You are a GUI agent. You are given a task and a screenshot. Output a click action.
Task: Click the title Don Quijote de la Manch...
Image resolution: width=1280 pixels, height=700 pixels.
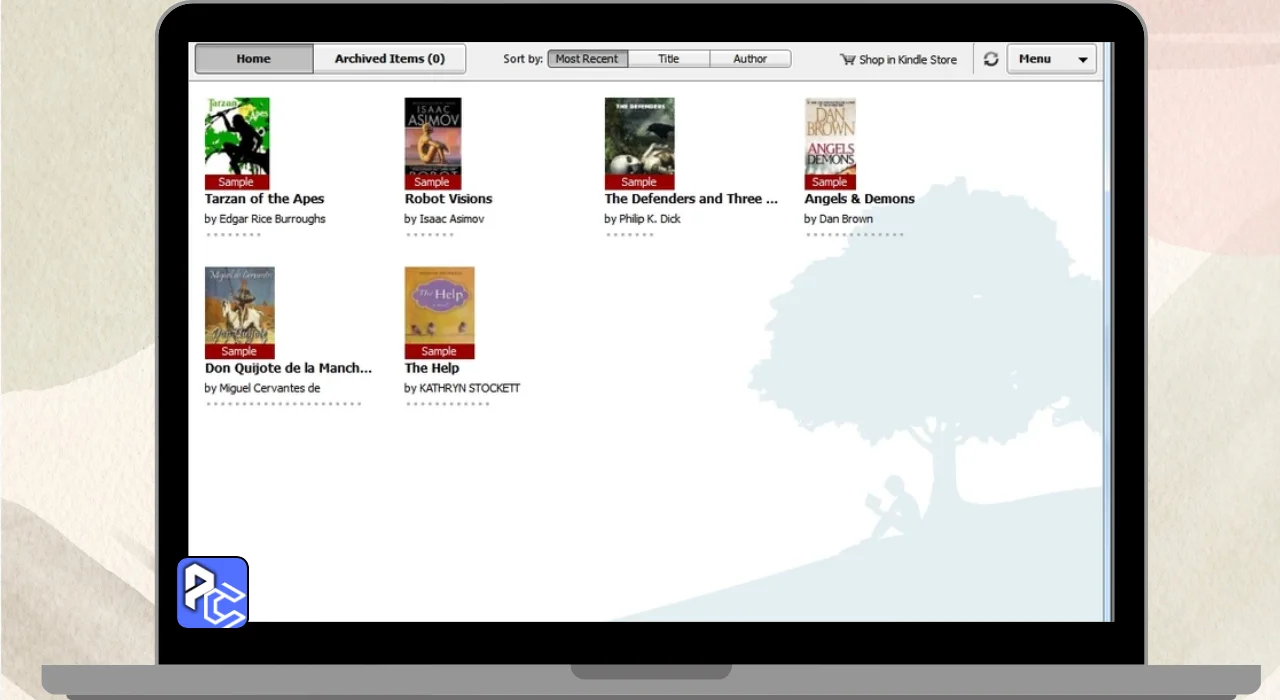click(x=288, y=368)
